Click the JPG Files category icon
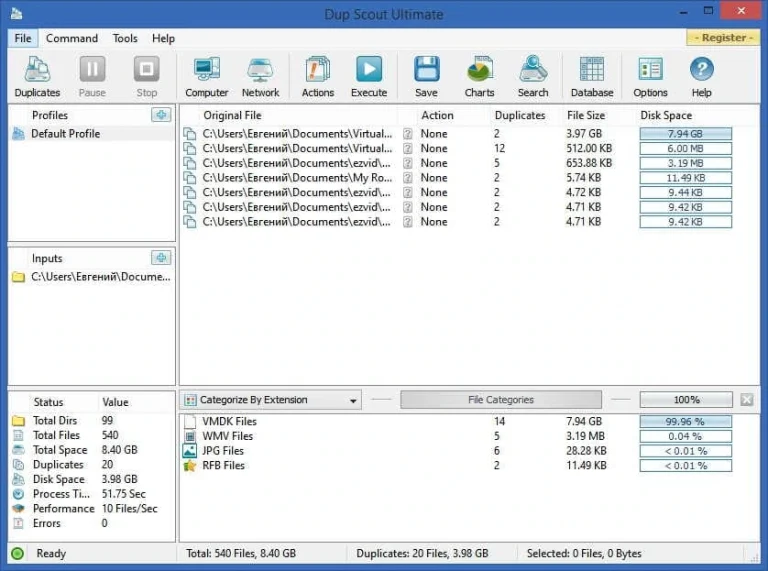The width and height of the screenshot is (768, 571). tap(190, 451)
